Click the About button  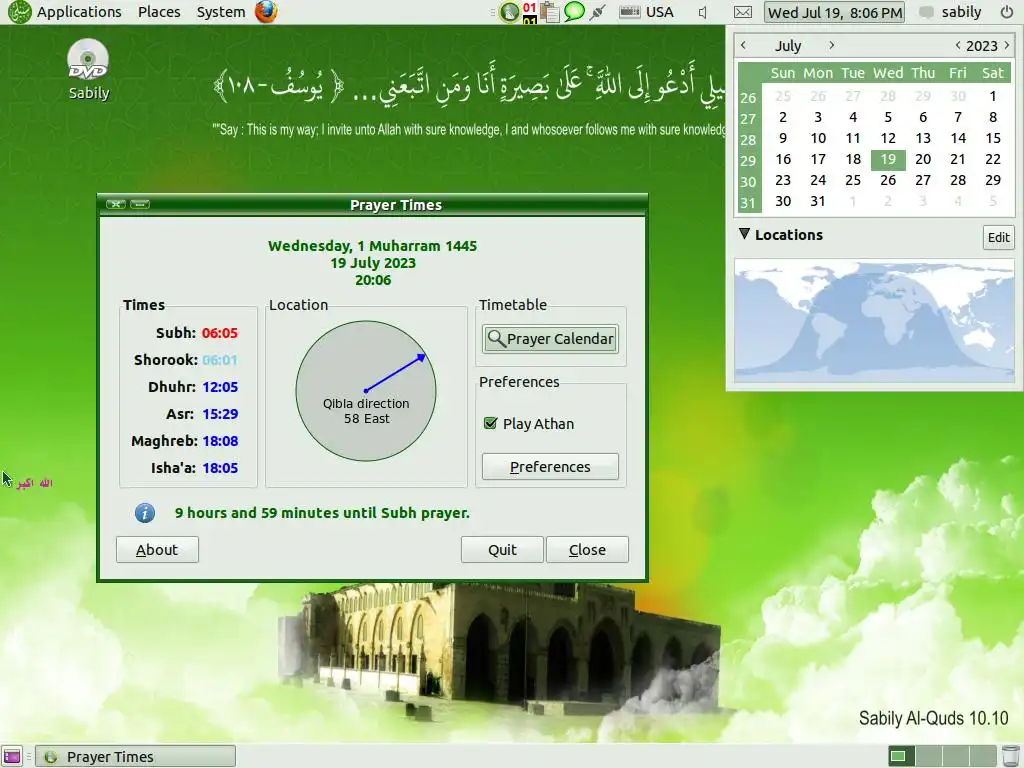tap(157, 550)
